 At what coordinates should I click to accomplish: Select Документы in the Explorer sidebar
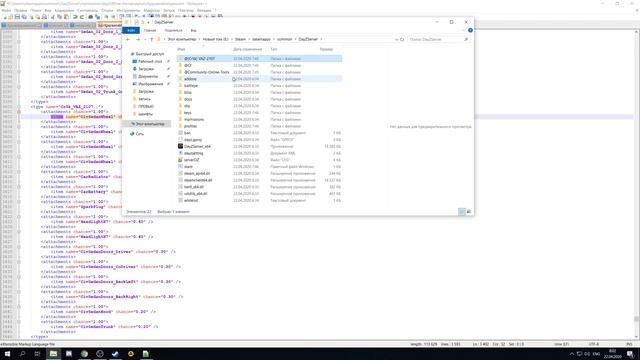[148, 76]
